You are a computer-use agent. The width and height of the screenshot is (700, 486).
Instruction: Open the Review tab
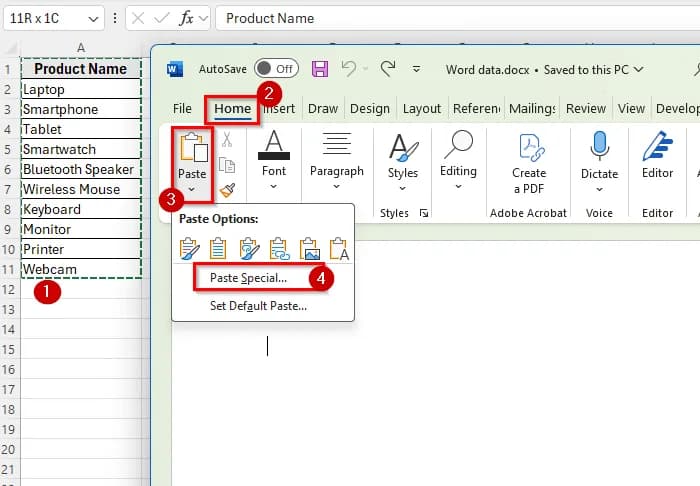(586, 108)
